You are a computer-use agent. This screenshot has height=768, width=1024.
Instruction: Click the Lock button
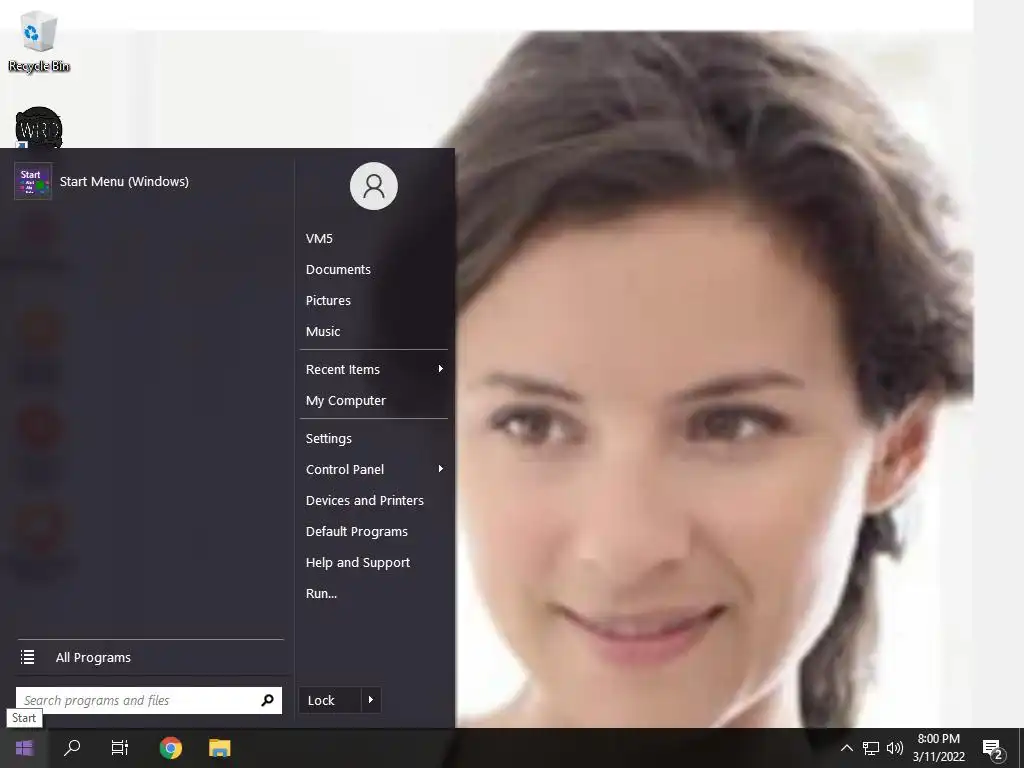tap(329, 700)
